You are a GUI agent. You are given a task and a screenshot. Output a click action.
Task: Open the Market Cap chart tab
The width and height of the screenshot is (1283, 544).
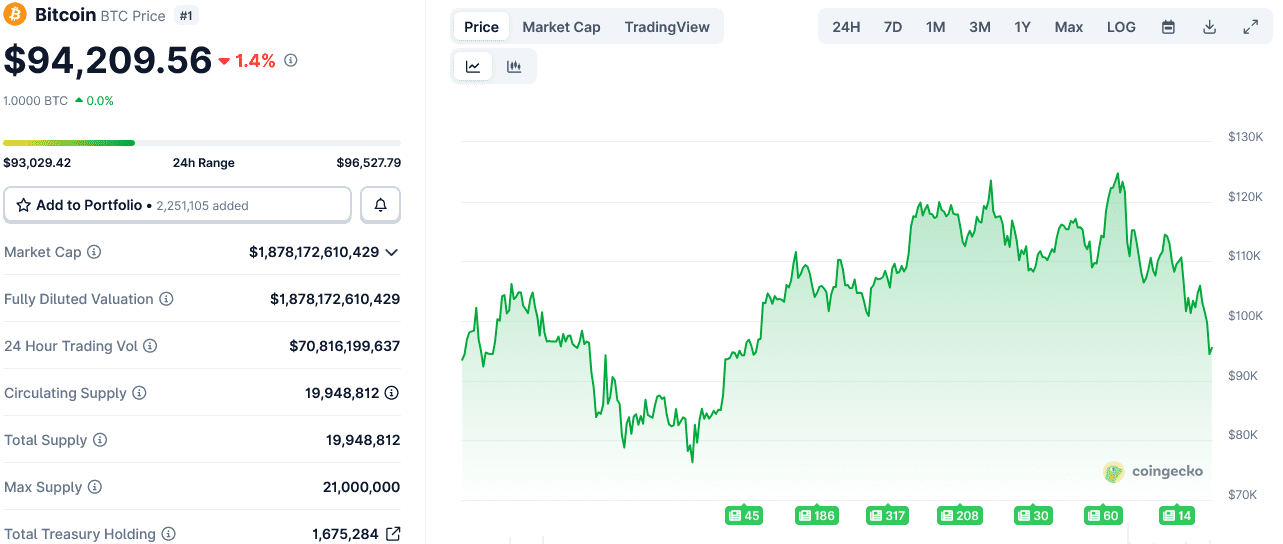tap(561, 27)
